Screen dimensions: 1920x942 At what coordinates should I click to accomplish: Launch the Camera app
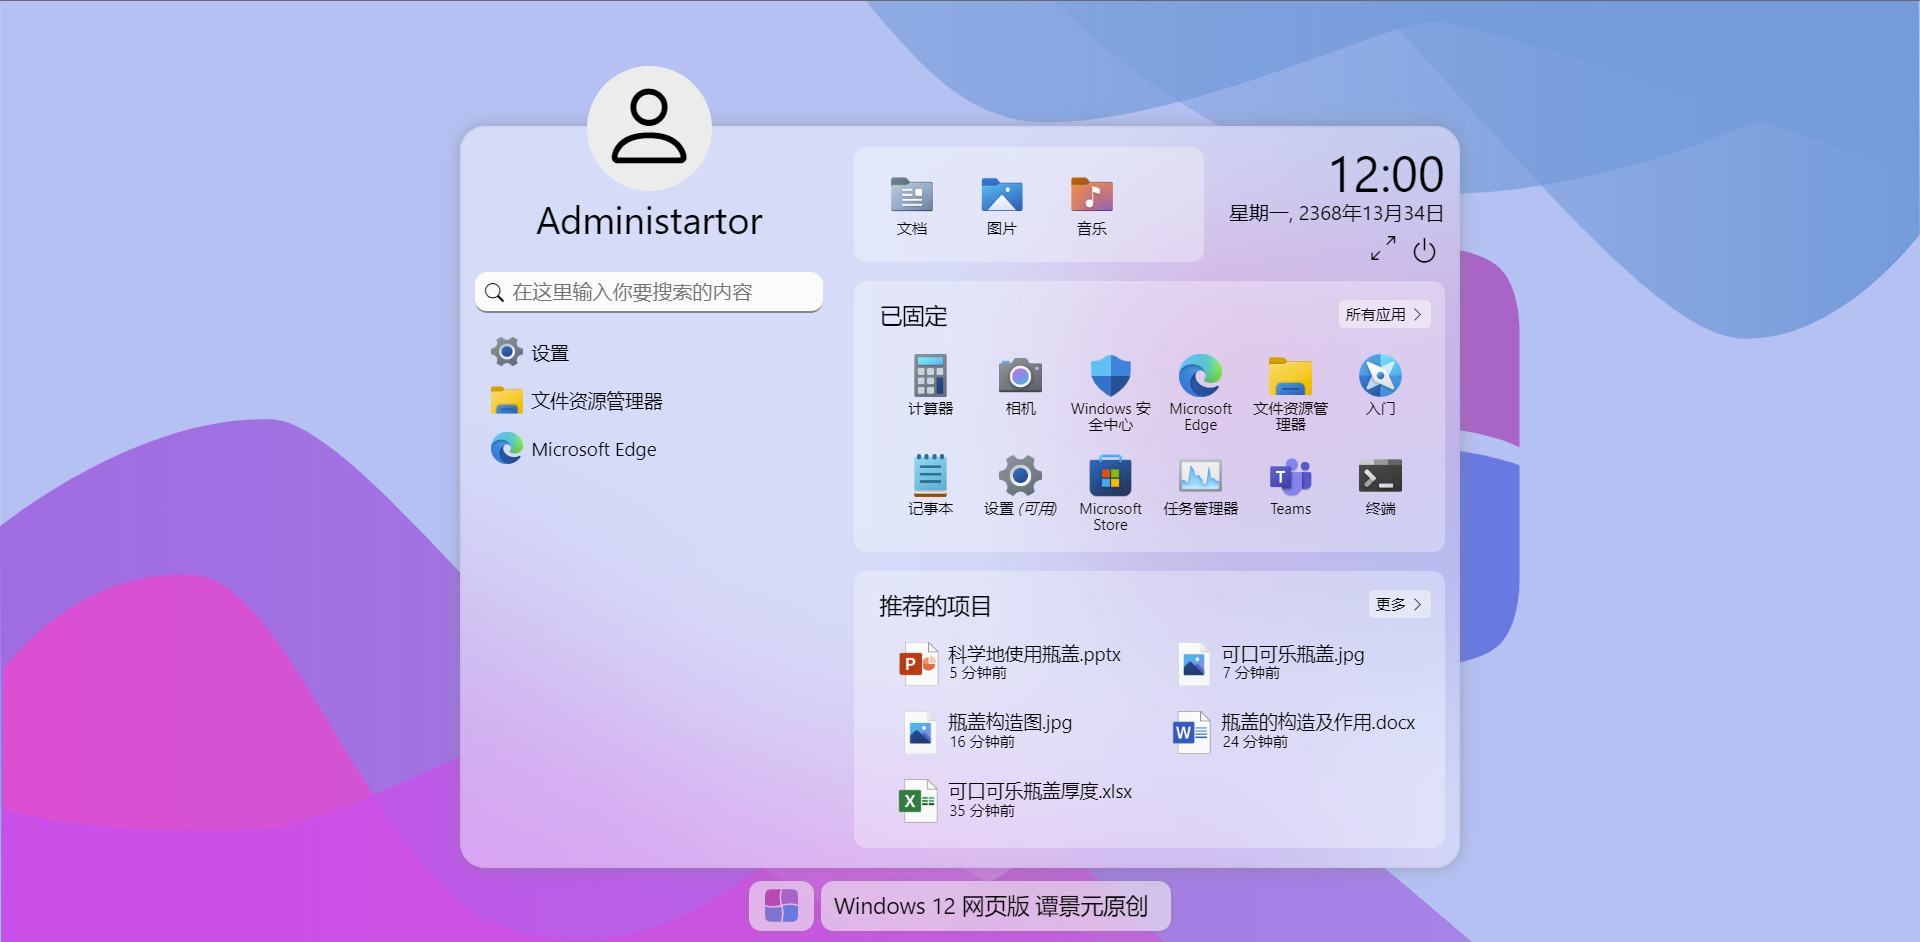click(1020, 383)
